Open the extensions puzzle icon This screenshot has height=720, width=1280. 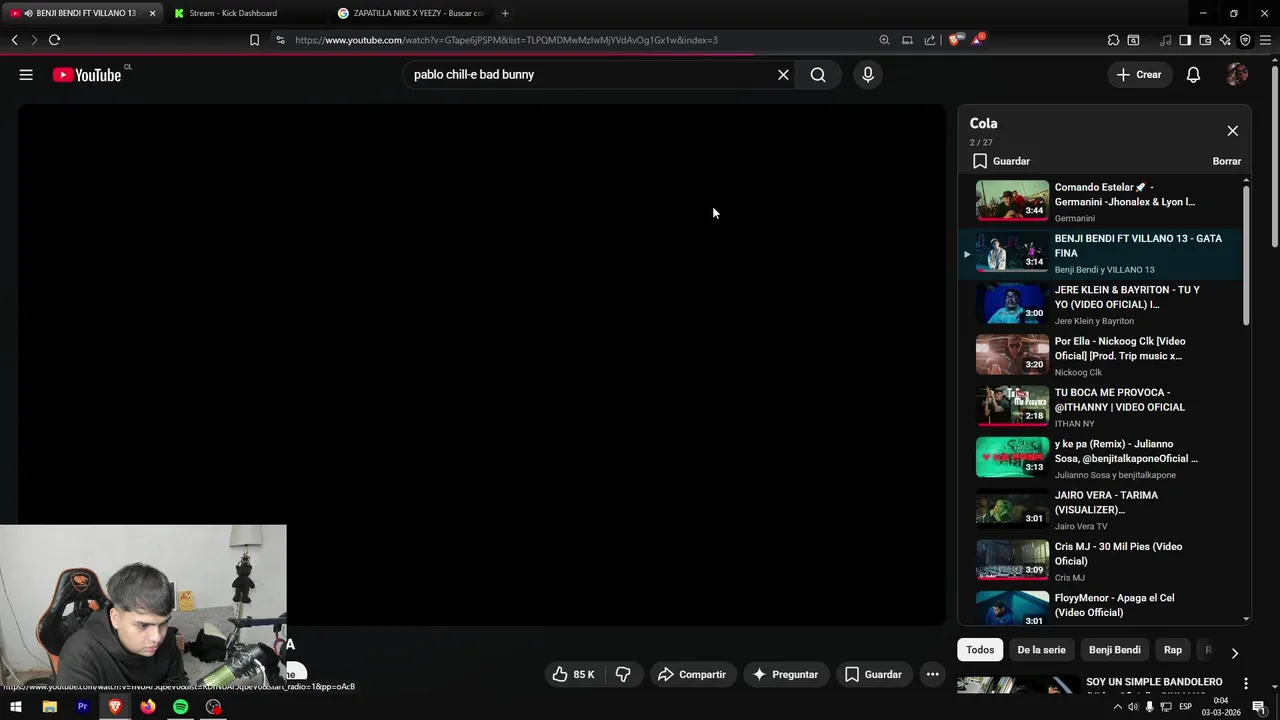point(1113,40)
